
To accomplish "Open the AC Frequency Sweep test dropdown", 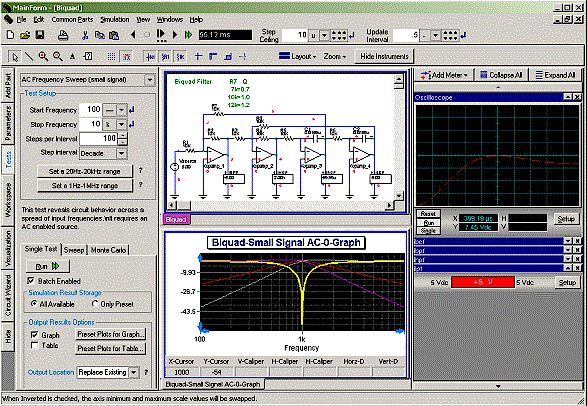I will click(x=150, y=80).
